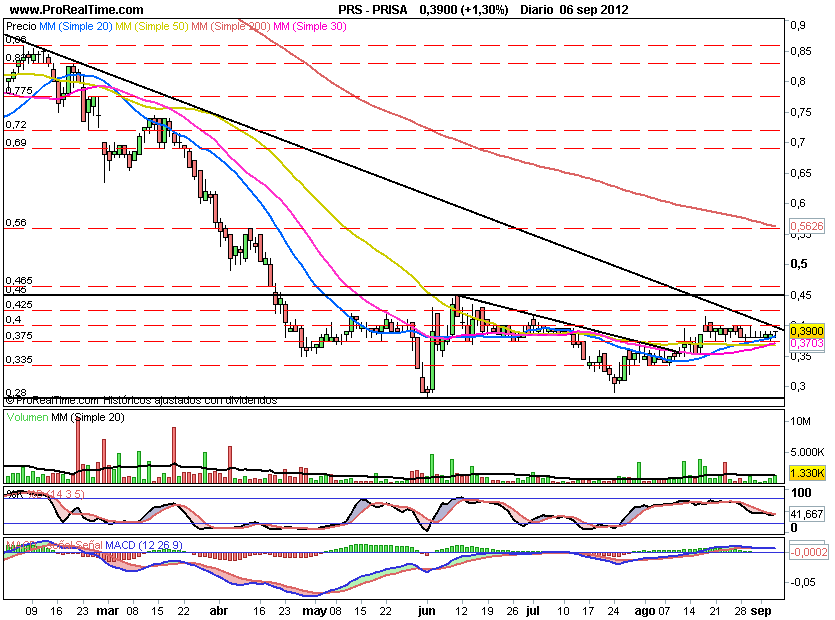Click the yellow 0,3900 current price tag

point(806,330)
